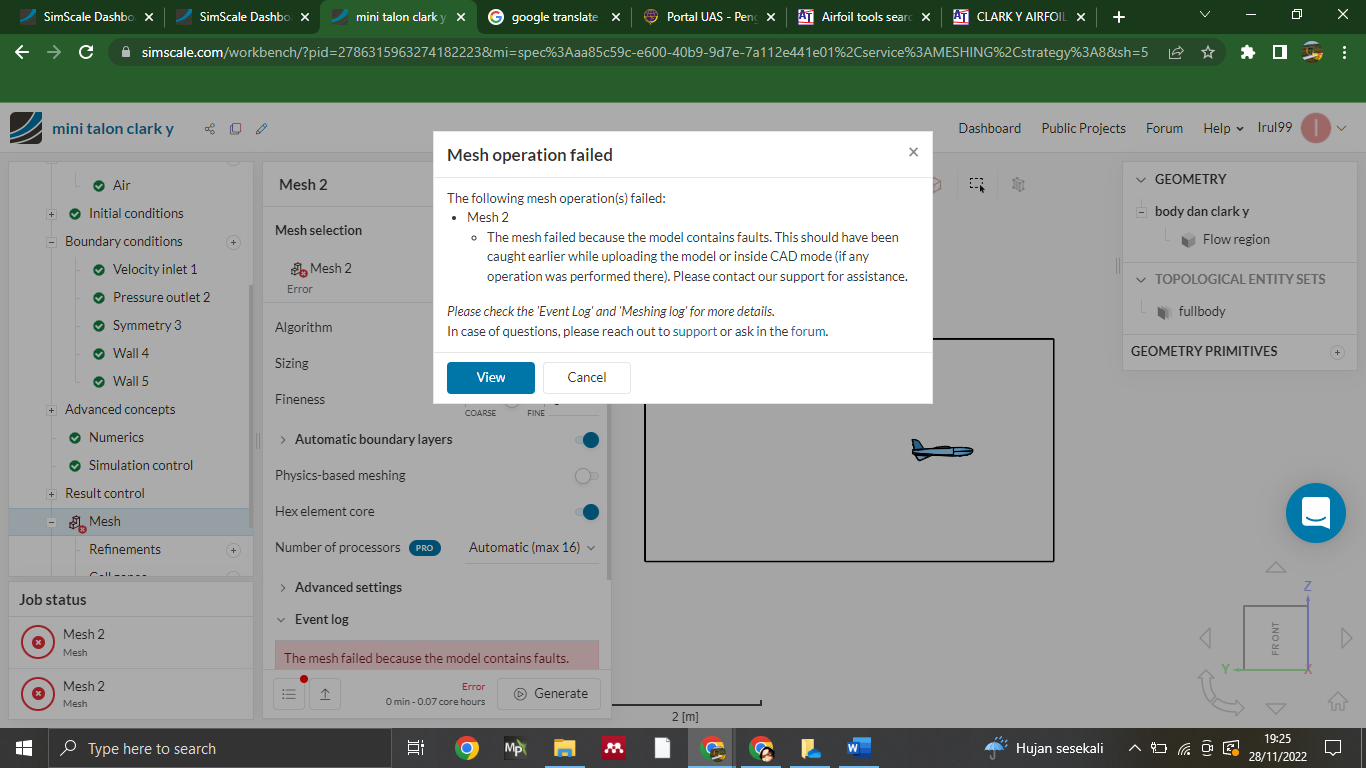
Task: Click the home view icon in the viewer
Action: (x=1337, y=701)
